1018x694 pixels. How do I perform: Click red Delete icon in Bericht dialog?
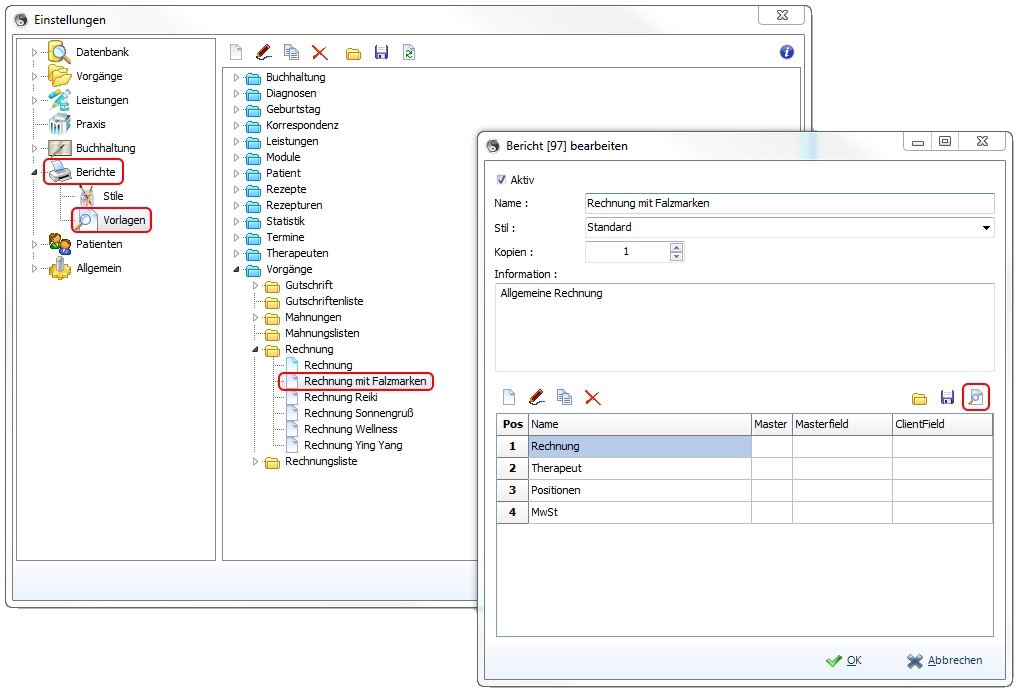pos(592,397)
